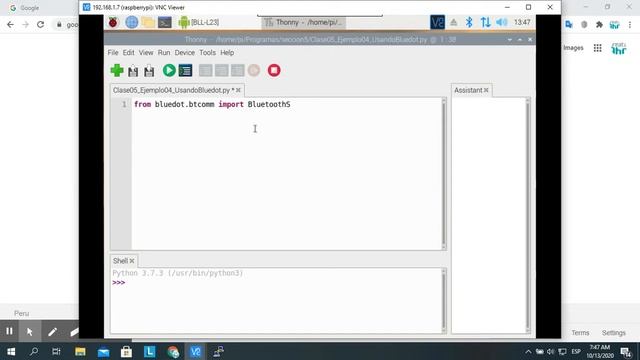Click the greyed Resume toolbar icon
Image resolution: width=640 pixels, height=360 pixels.
click(254, 71)
